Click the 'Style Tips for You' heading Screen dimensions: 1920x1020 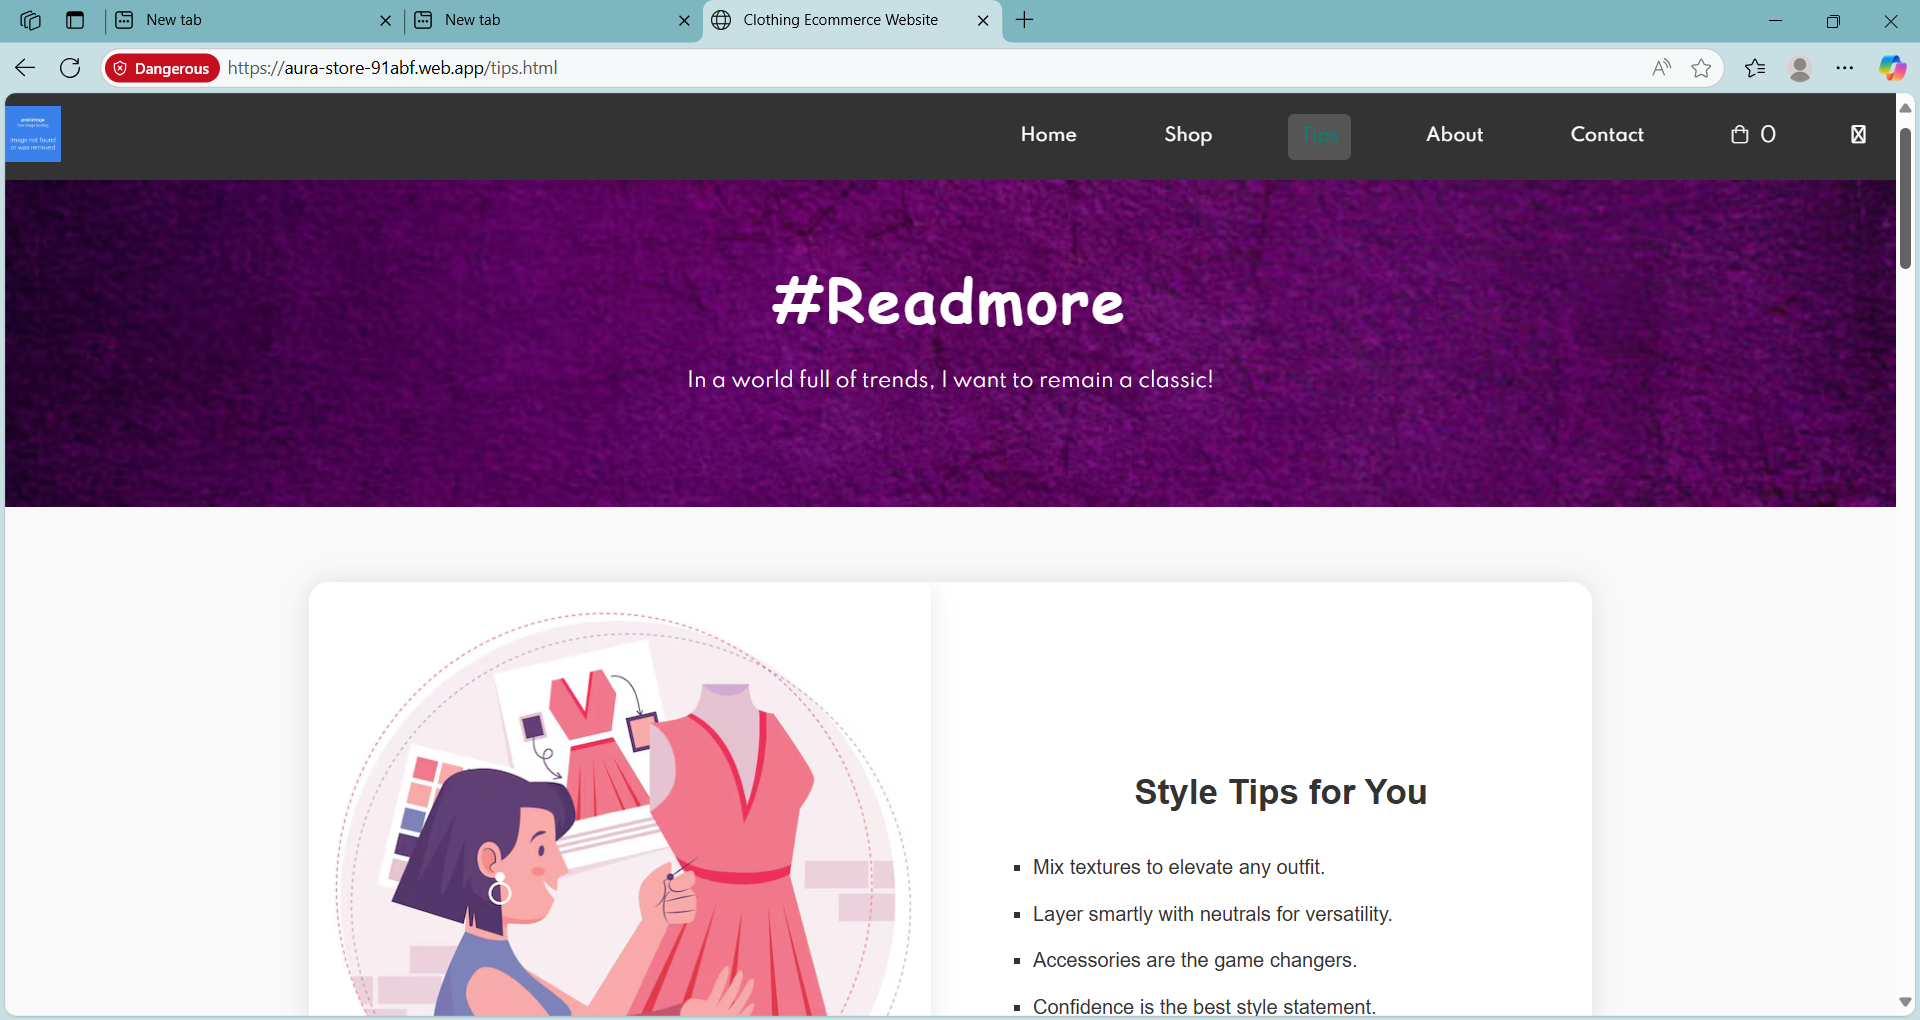(x=1280, y=792)
